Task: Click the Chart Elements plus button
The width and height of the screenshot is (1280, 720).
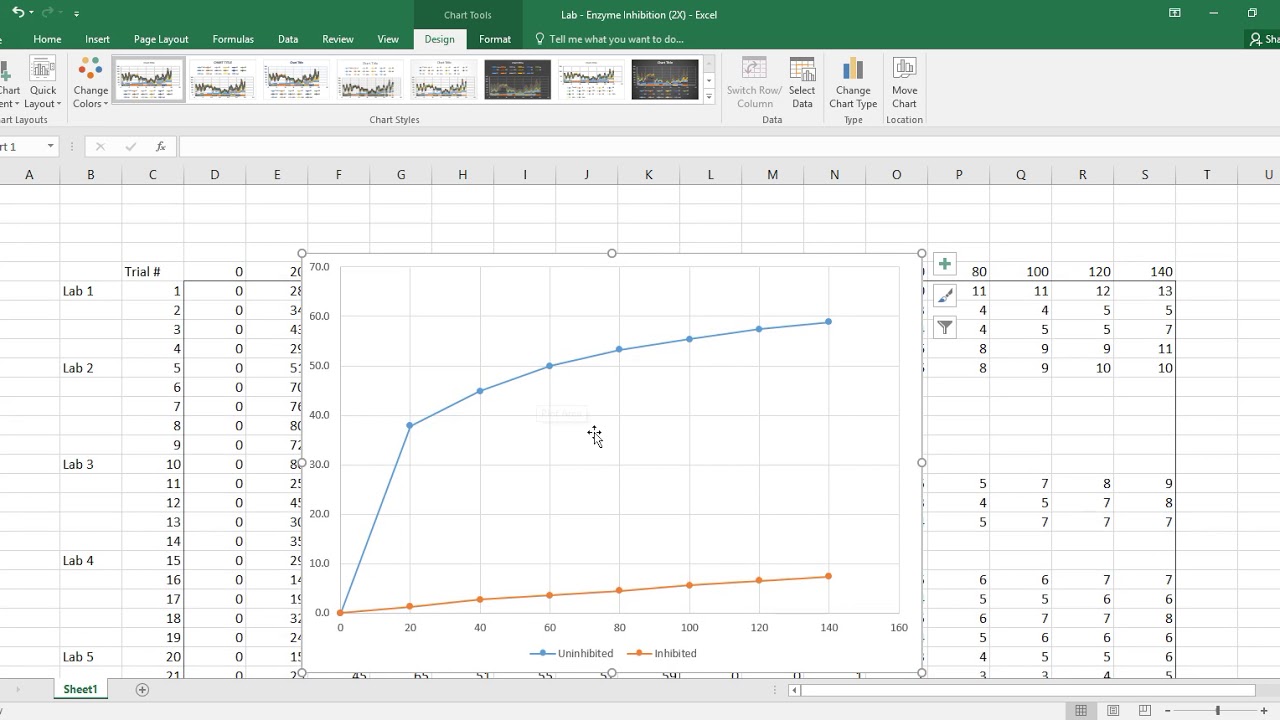Action: pyautogui.click(x=944, y=264)
